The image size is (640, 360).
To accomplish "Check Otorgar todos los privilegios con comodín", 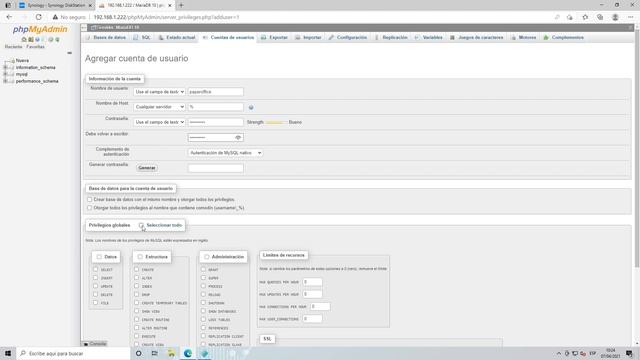I will [89, 208].
